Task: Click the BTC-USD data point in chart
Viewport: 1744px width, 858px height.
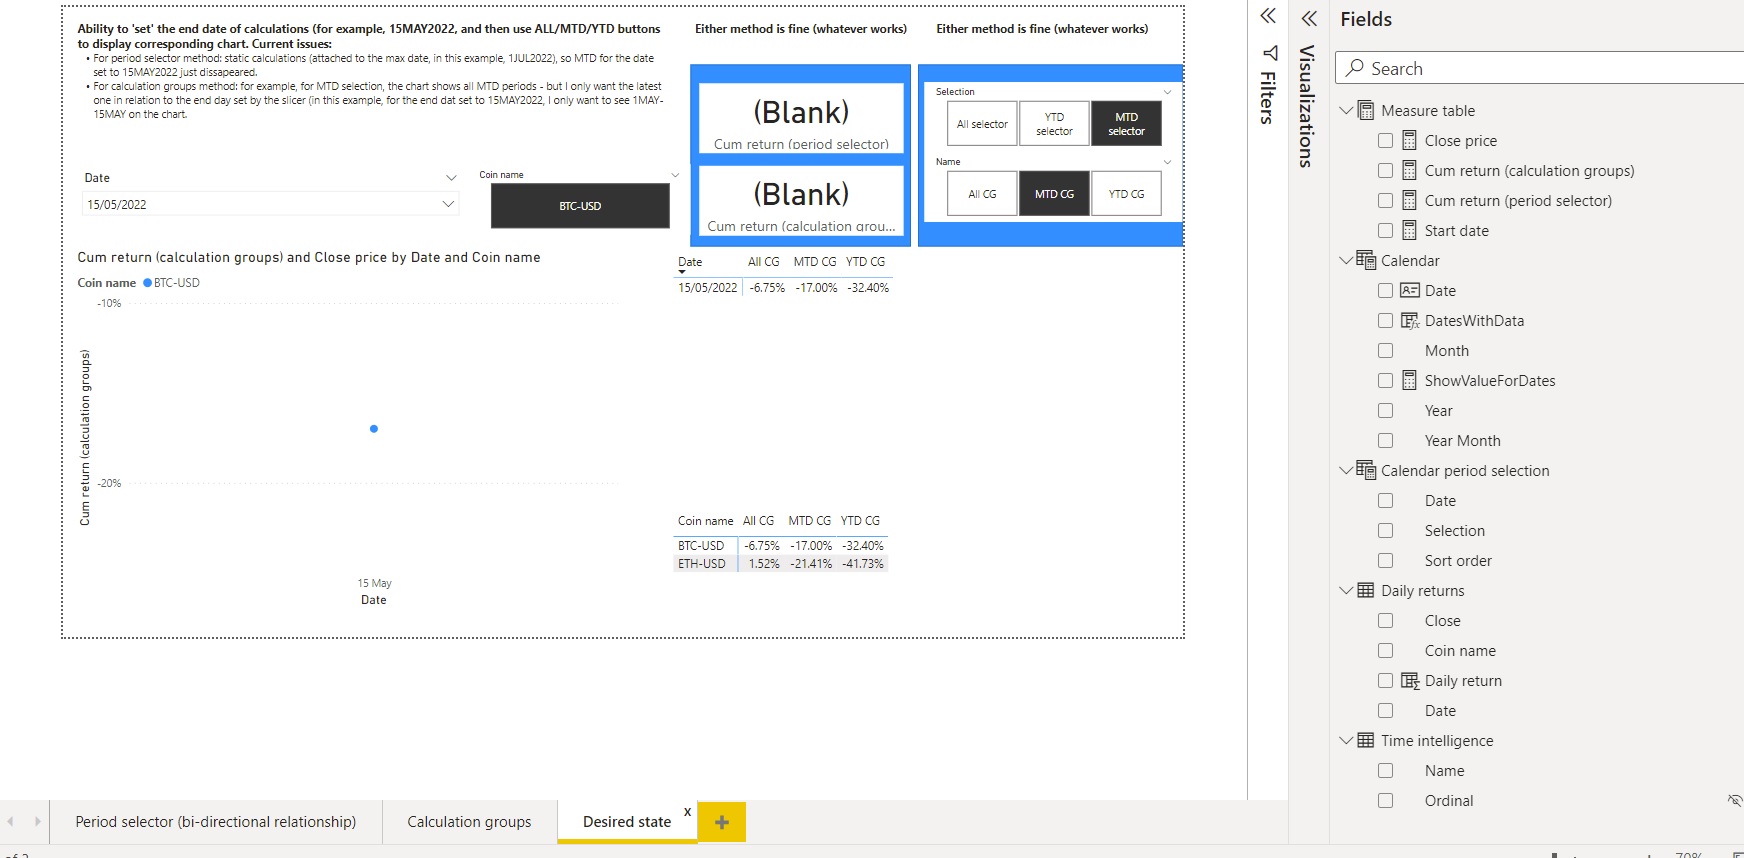Action: [374, 429]
